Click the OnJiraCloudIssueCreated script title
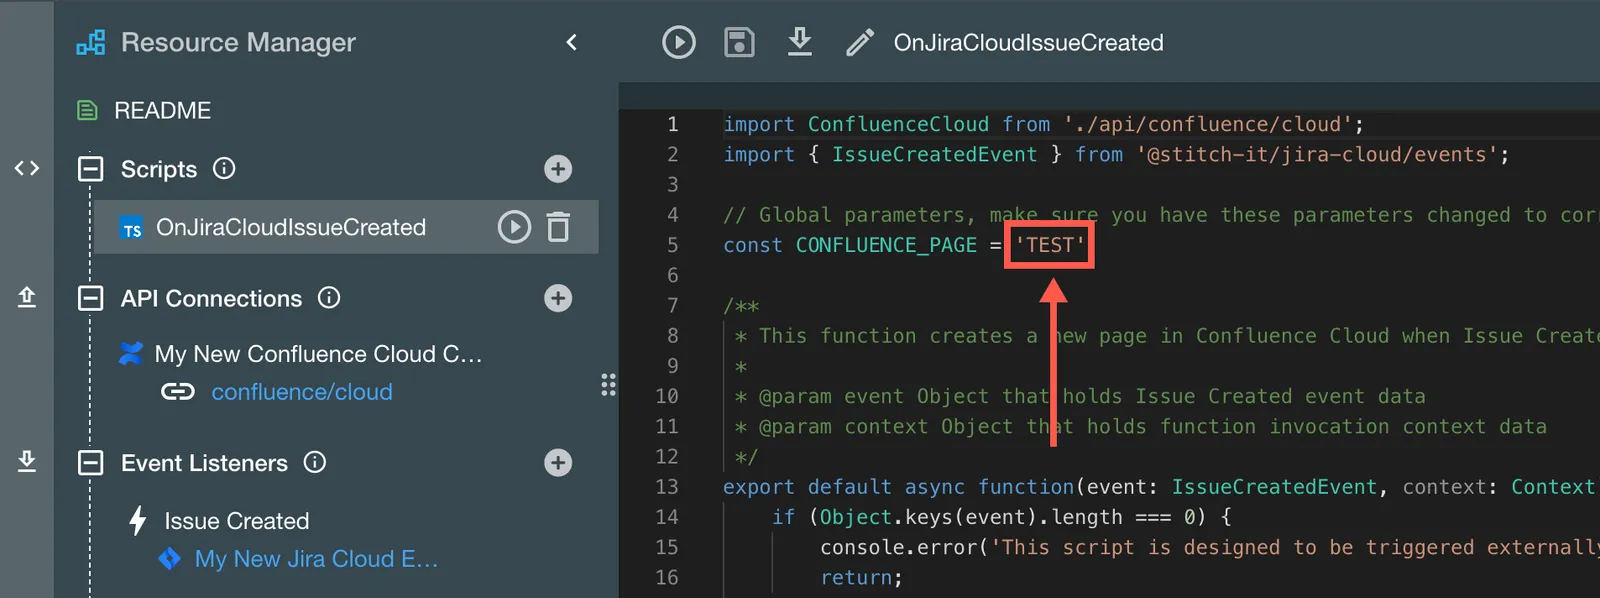 [x=1028, y=42]
